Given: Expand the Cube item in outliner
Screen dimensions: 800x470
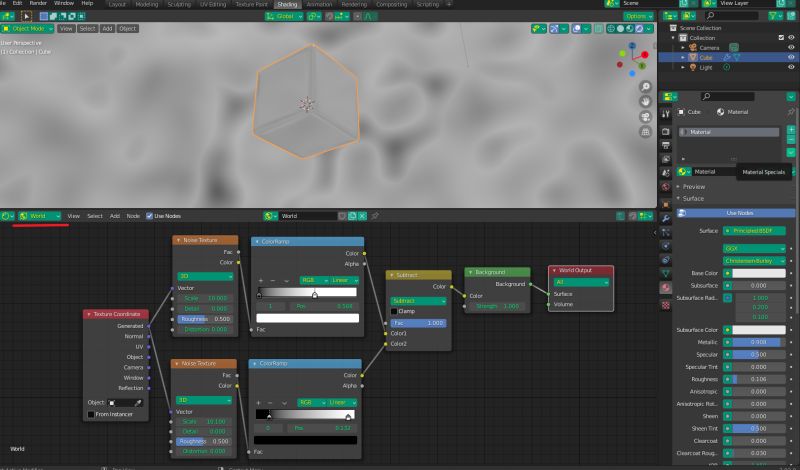Looking at the screenshot, I should point(683,57).
